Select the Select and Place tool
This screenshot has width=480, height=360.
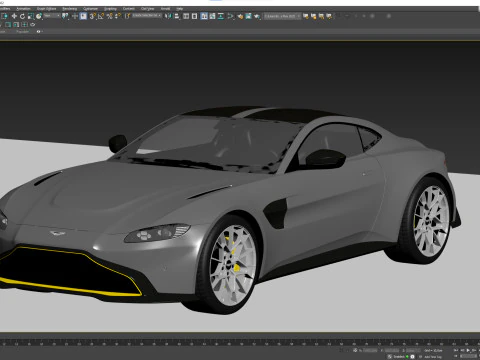39,16
